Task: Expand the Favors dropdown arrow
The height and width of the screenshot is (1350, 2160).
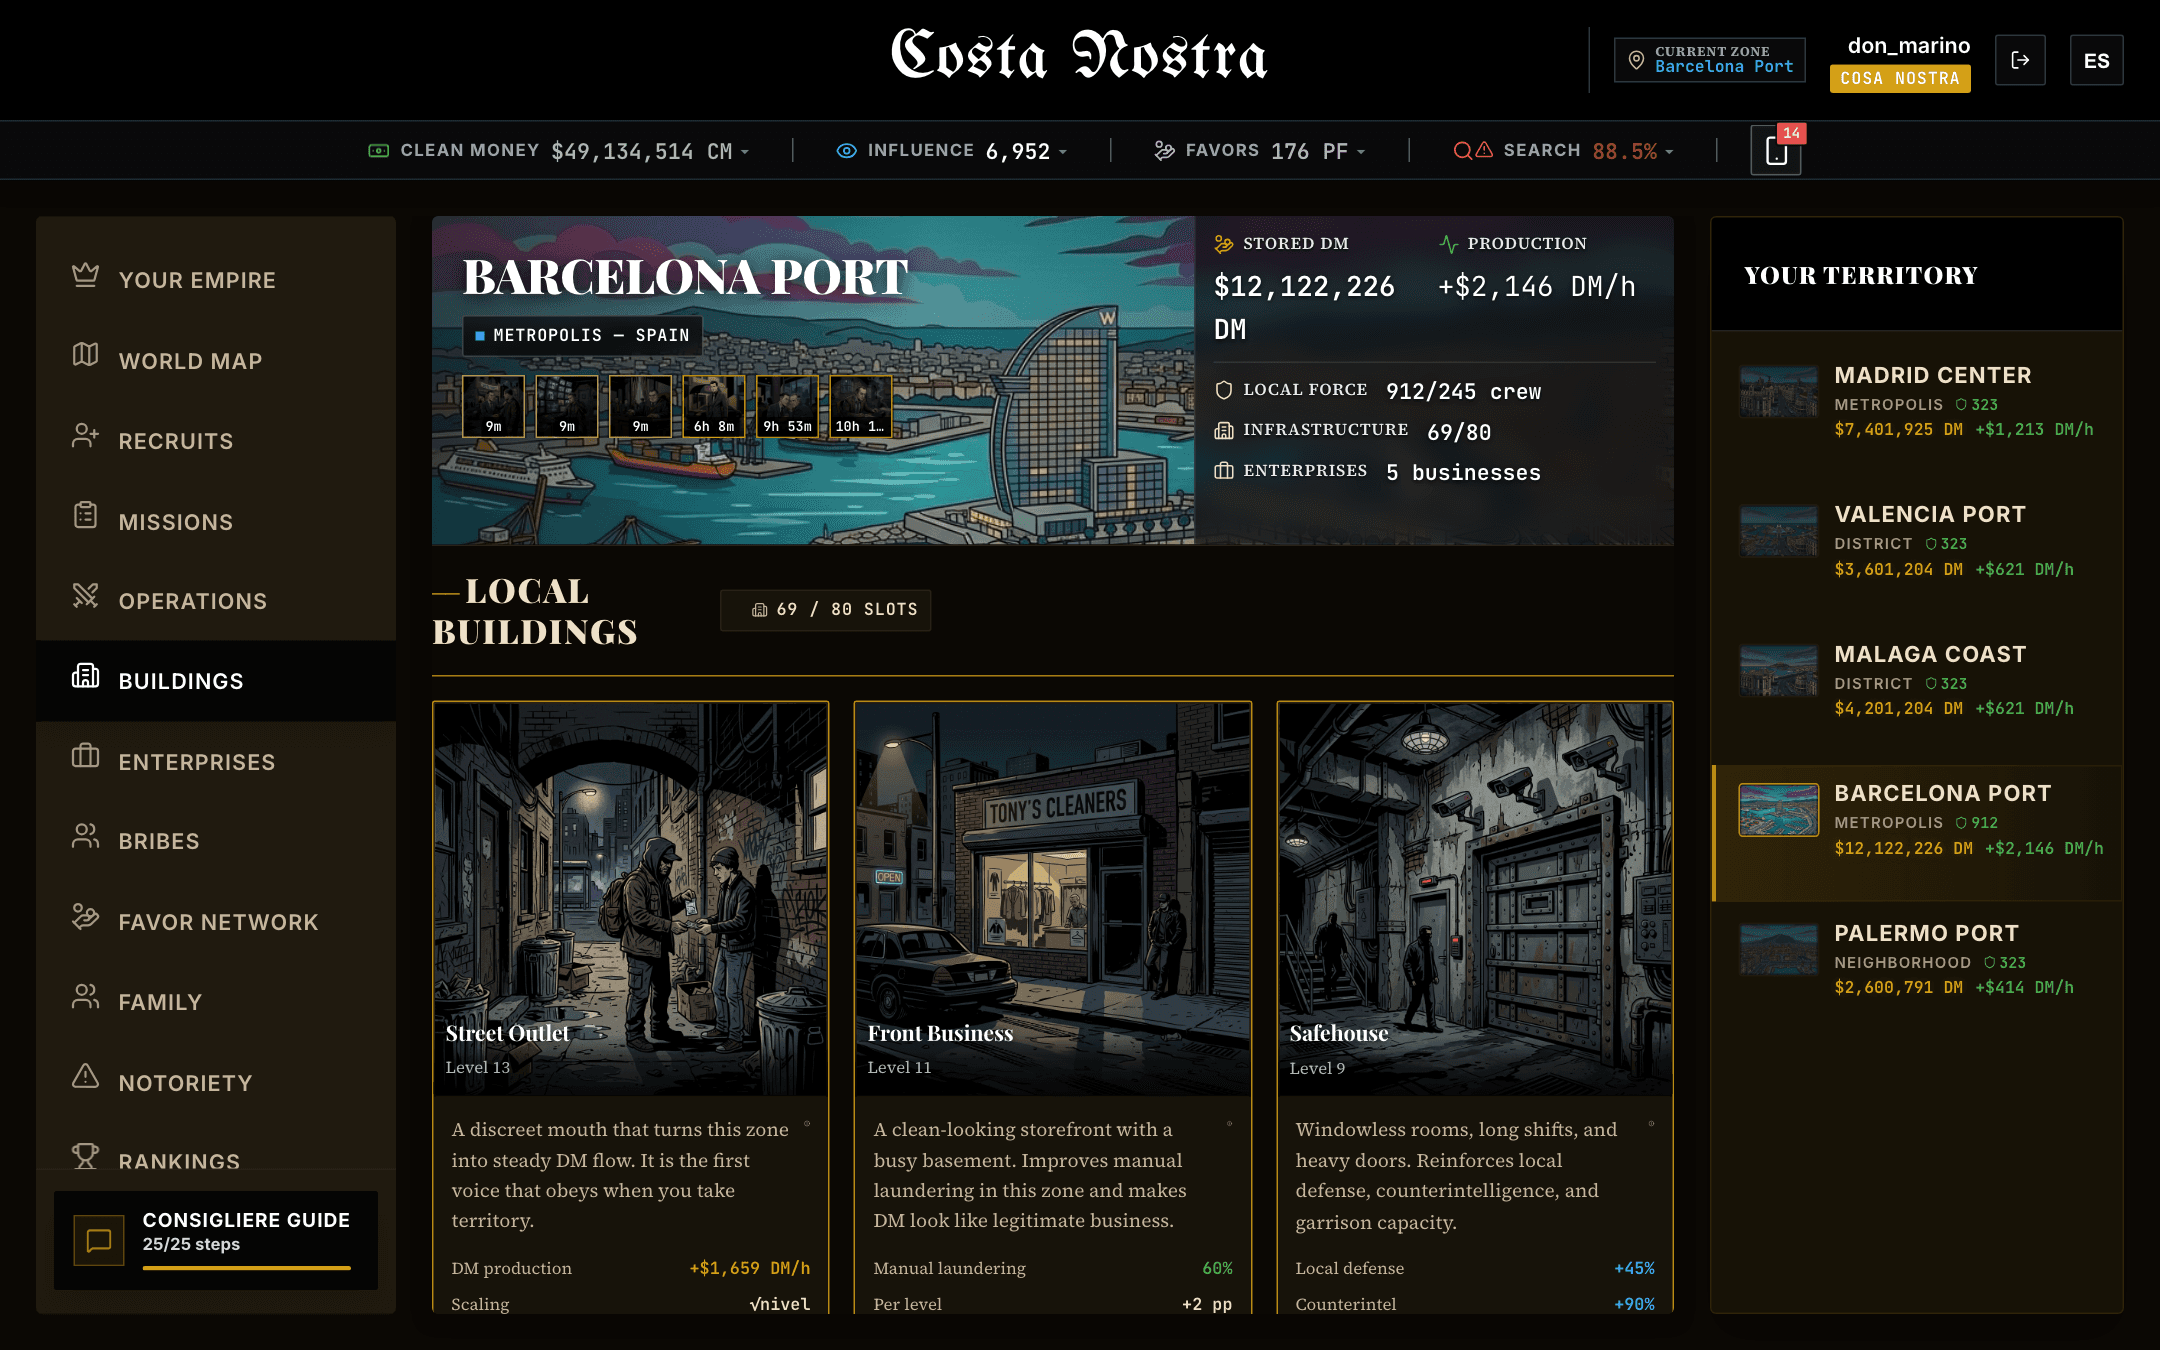Action: point(1361,152)
